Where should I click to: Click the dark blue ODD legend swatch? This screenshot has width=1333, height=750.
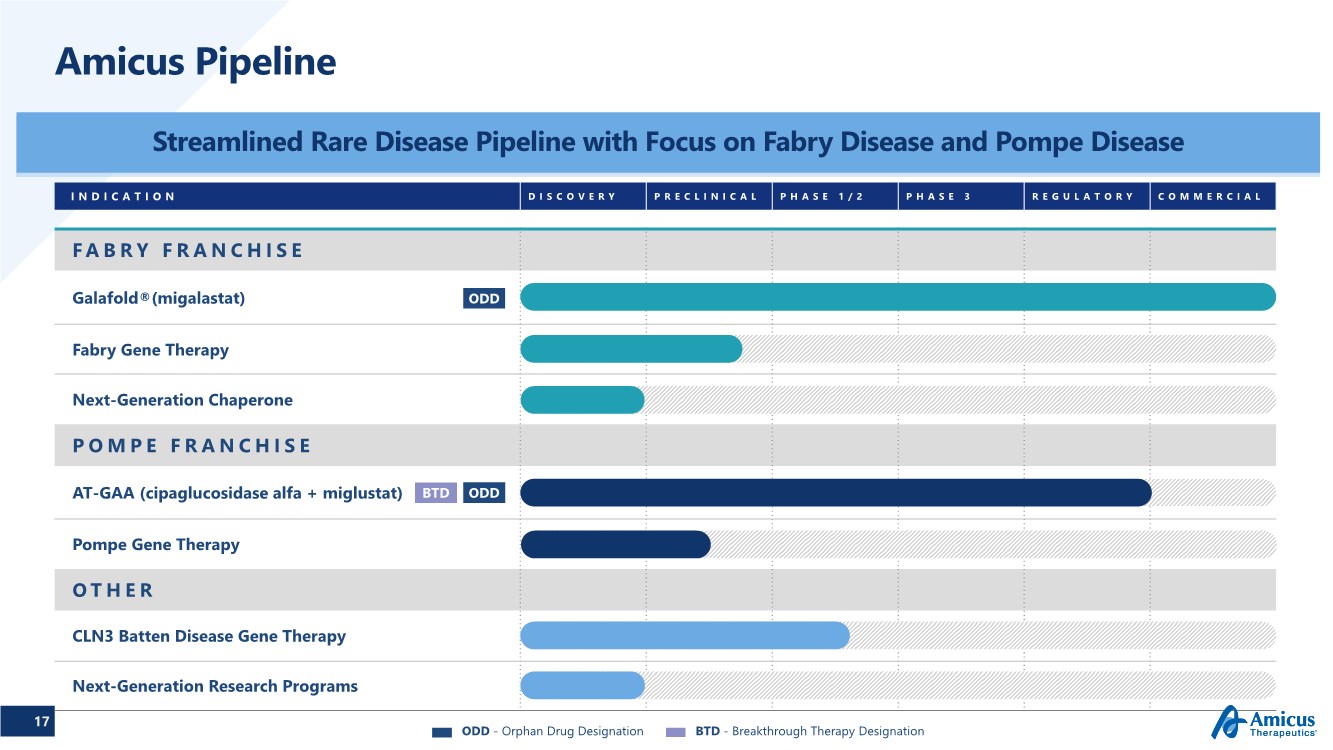442,732
